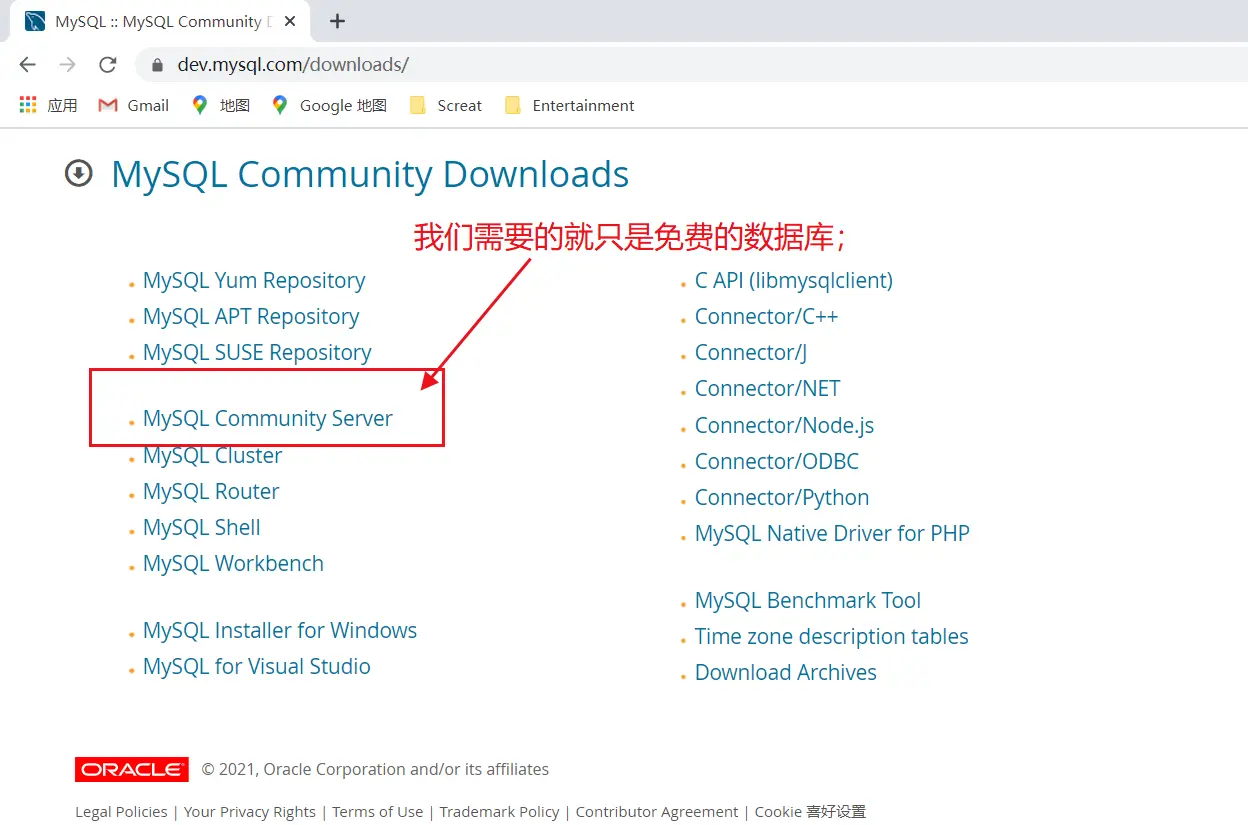
Task: Open the Gmail bookmark
Action: tap(134, 105)
